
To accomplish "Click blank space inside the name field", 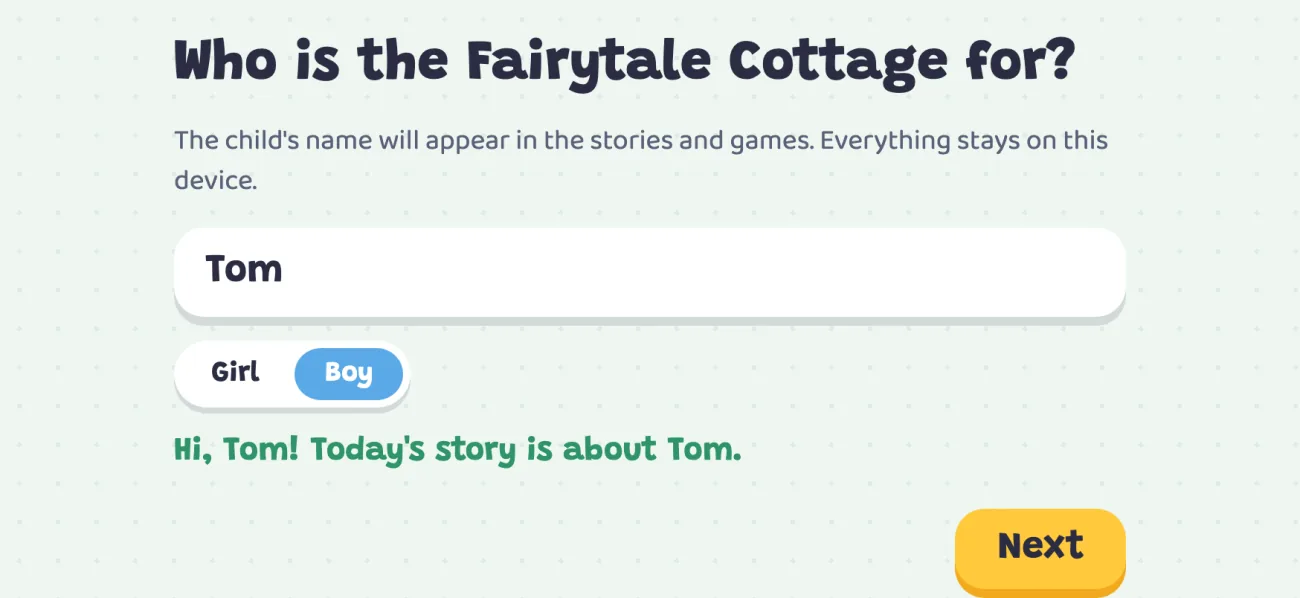I will pyautogui.click(x=700, y=270).
